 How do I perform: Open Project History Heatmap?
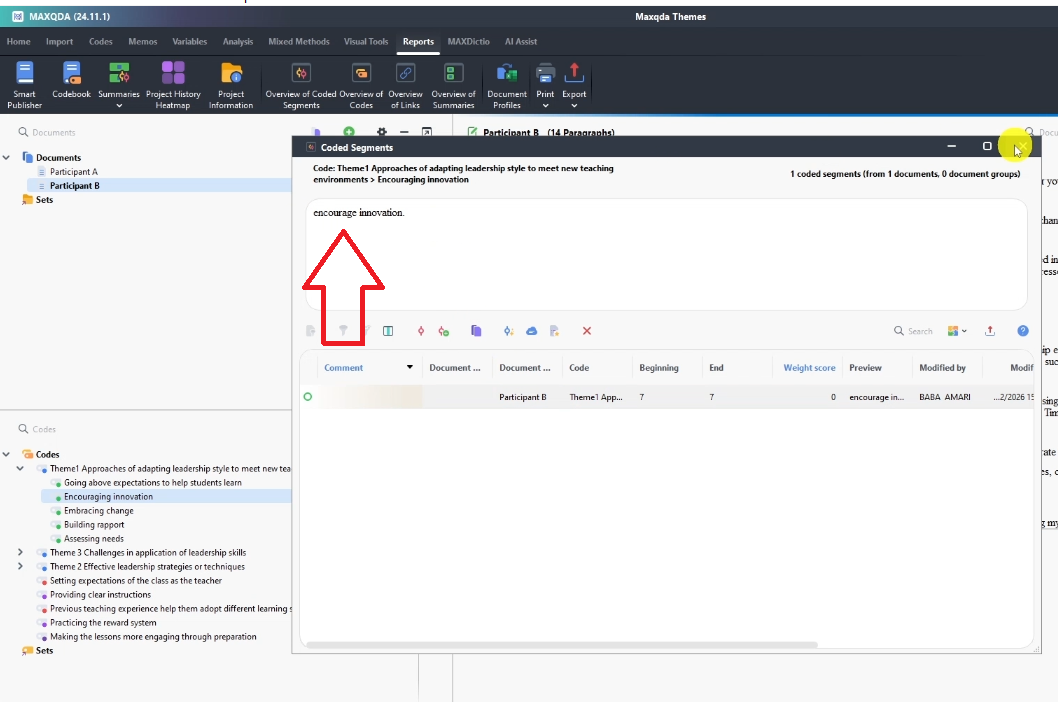[x=173, y=84]
